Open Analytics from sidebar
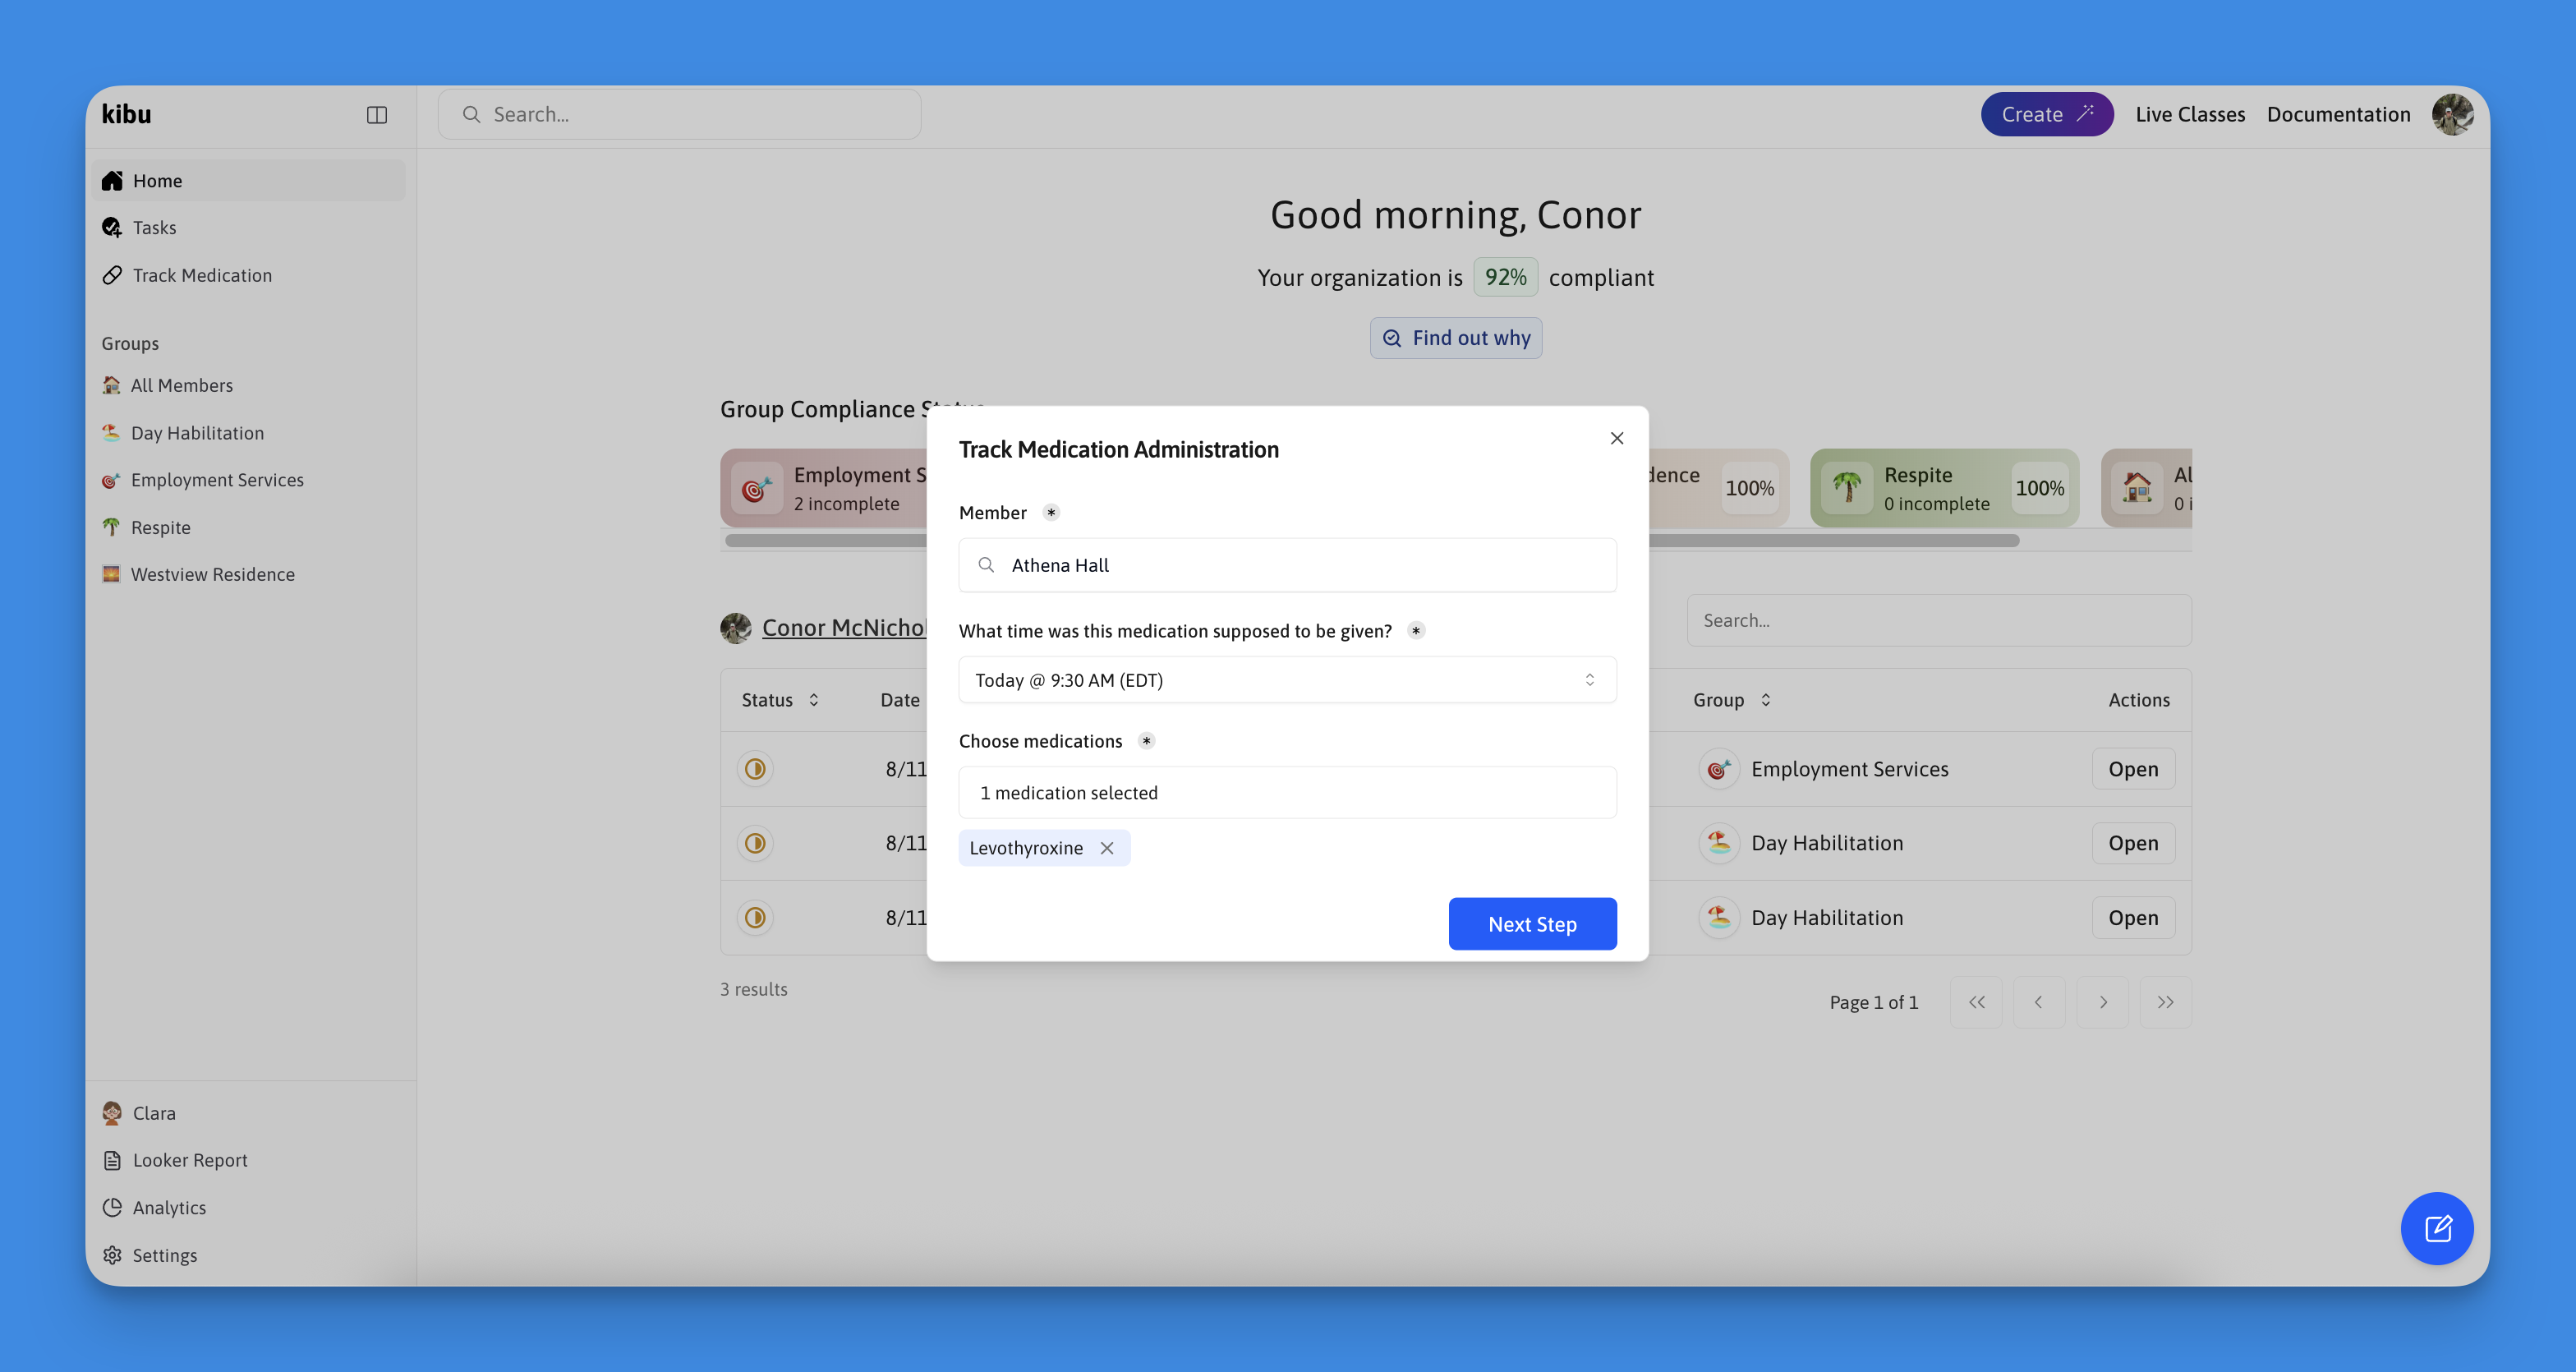 (x=168, y=1207)
